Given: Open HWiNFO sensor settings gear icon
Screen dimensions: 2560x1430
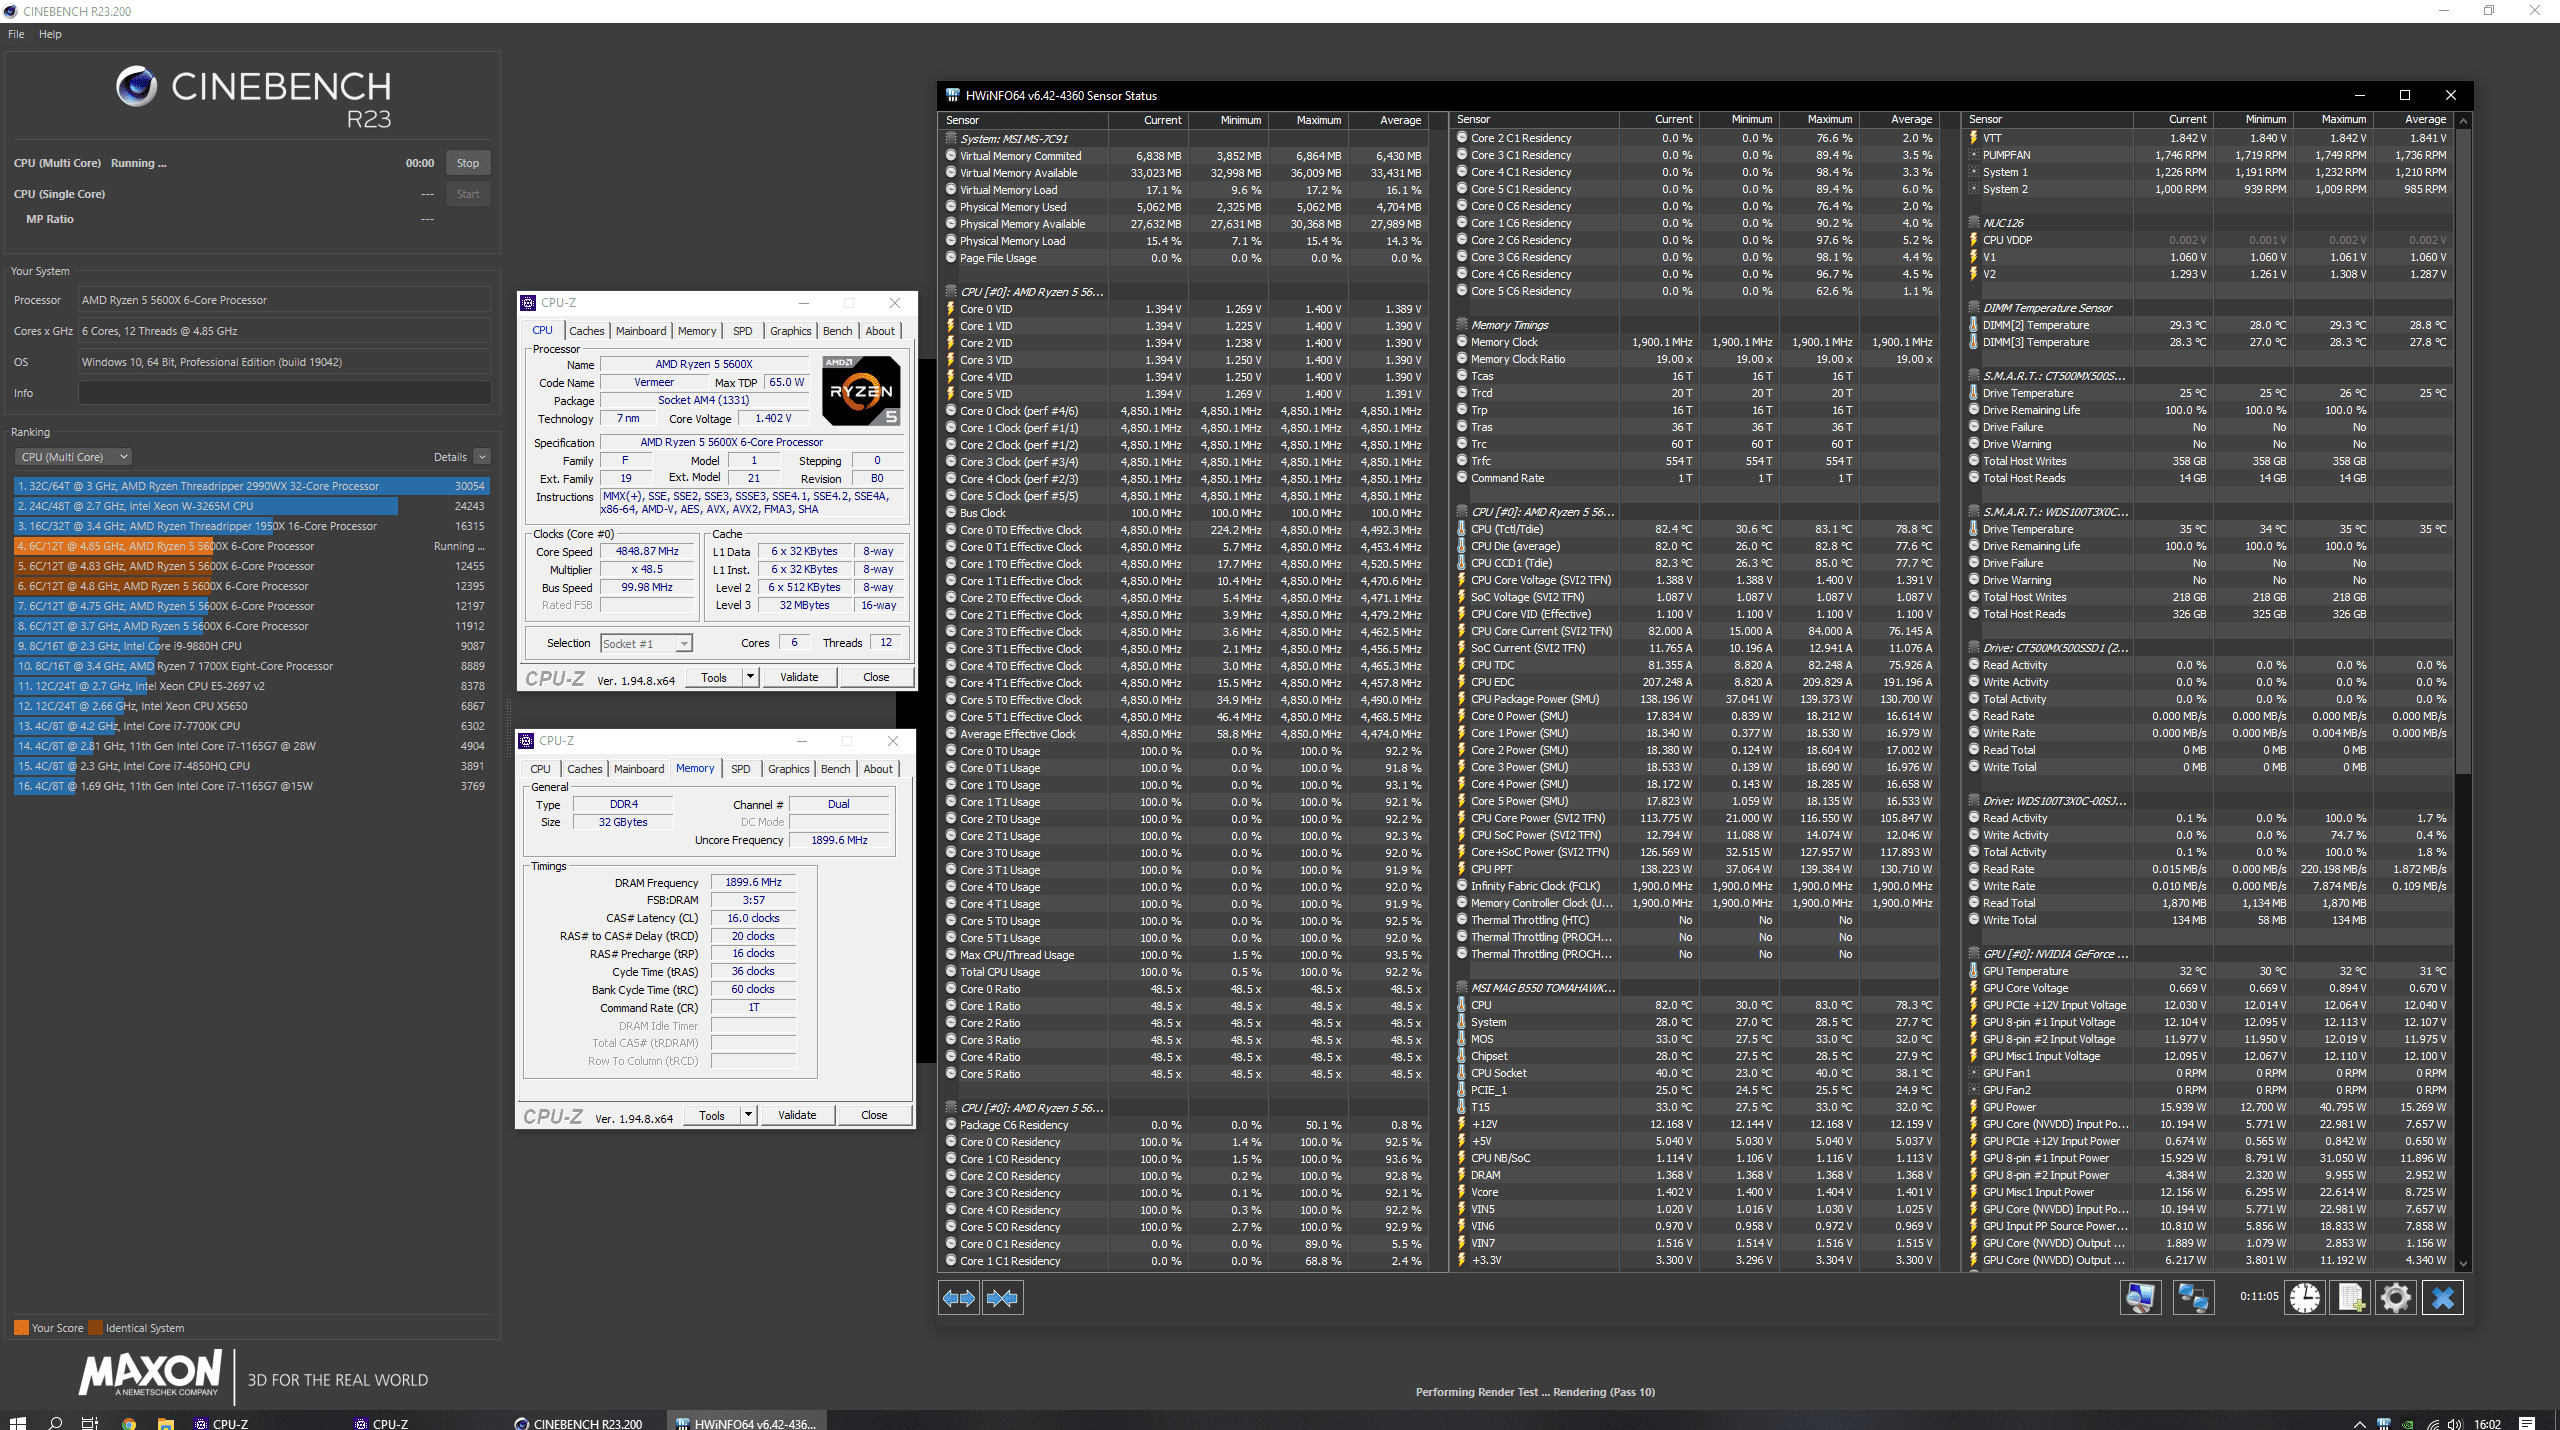Looking at the screenshot, I should (2396, 1298).
